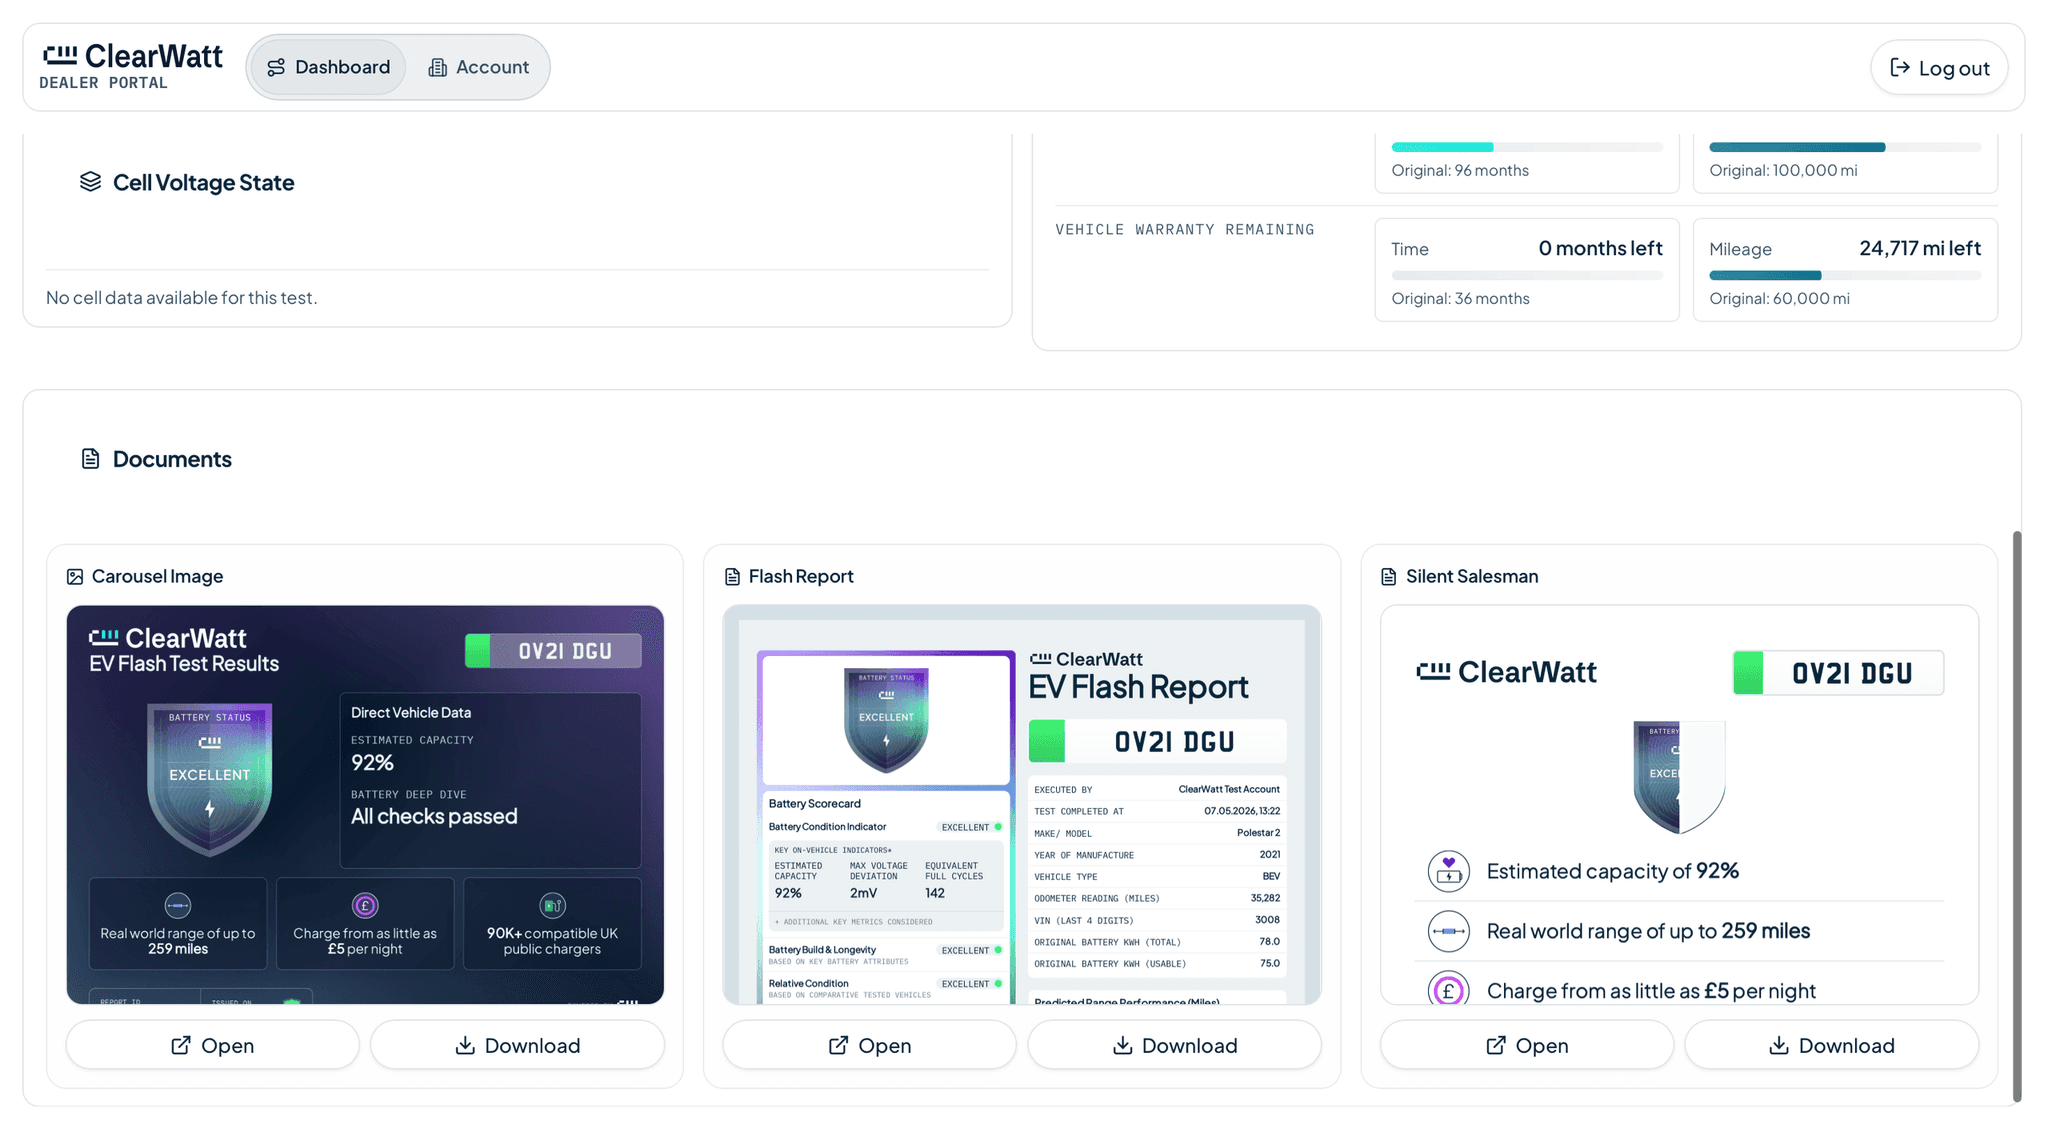The height and width of the screenshot is (1129, 2048).
Task: Click the Documents section file icon
Action: pyautogui.click(x=90, y=459)
